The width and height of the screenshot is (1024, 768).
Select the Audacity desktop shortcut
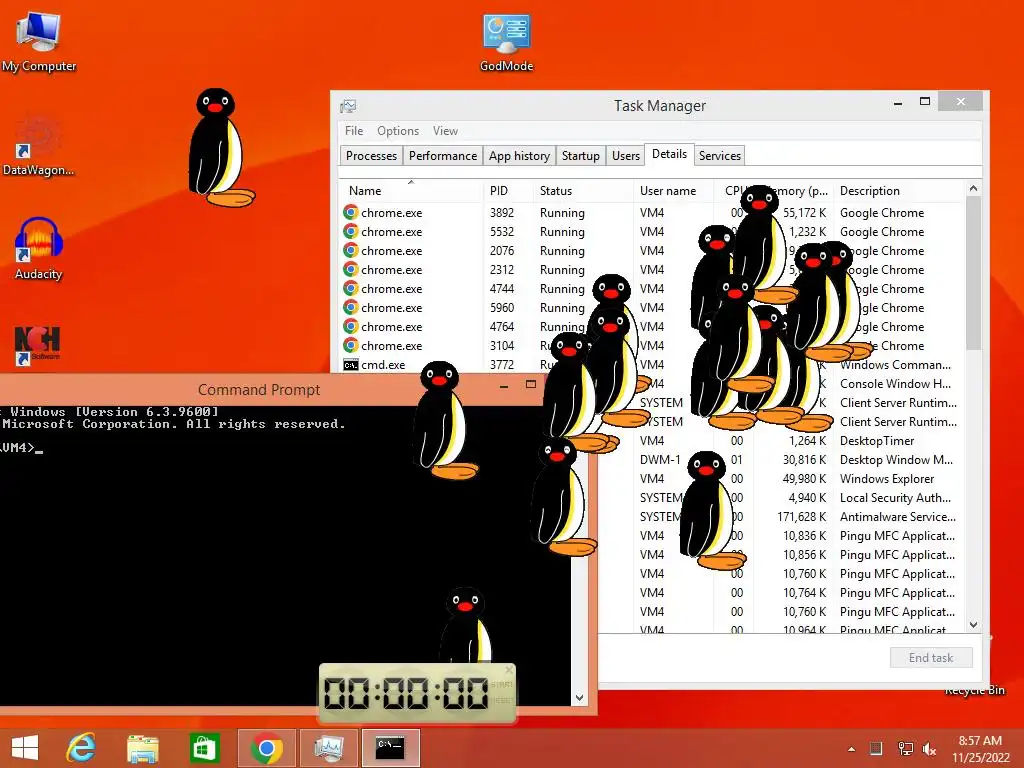[39, 248]
